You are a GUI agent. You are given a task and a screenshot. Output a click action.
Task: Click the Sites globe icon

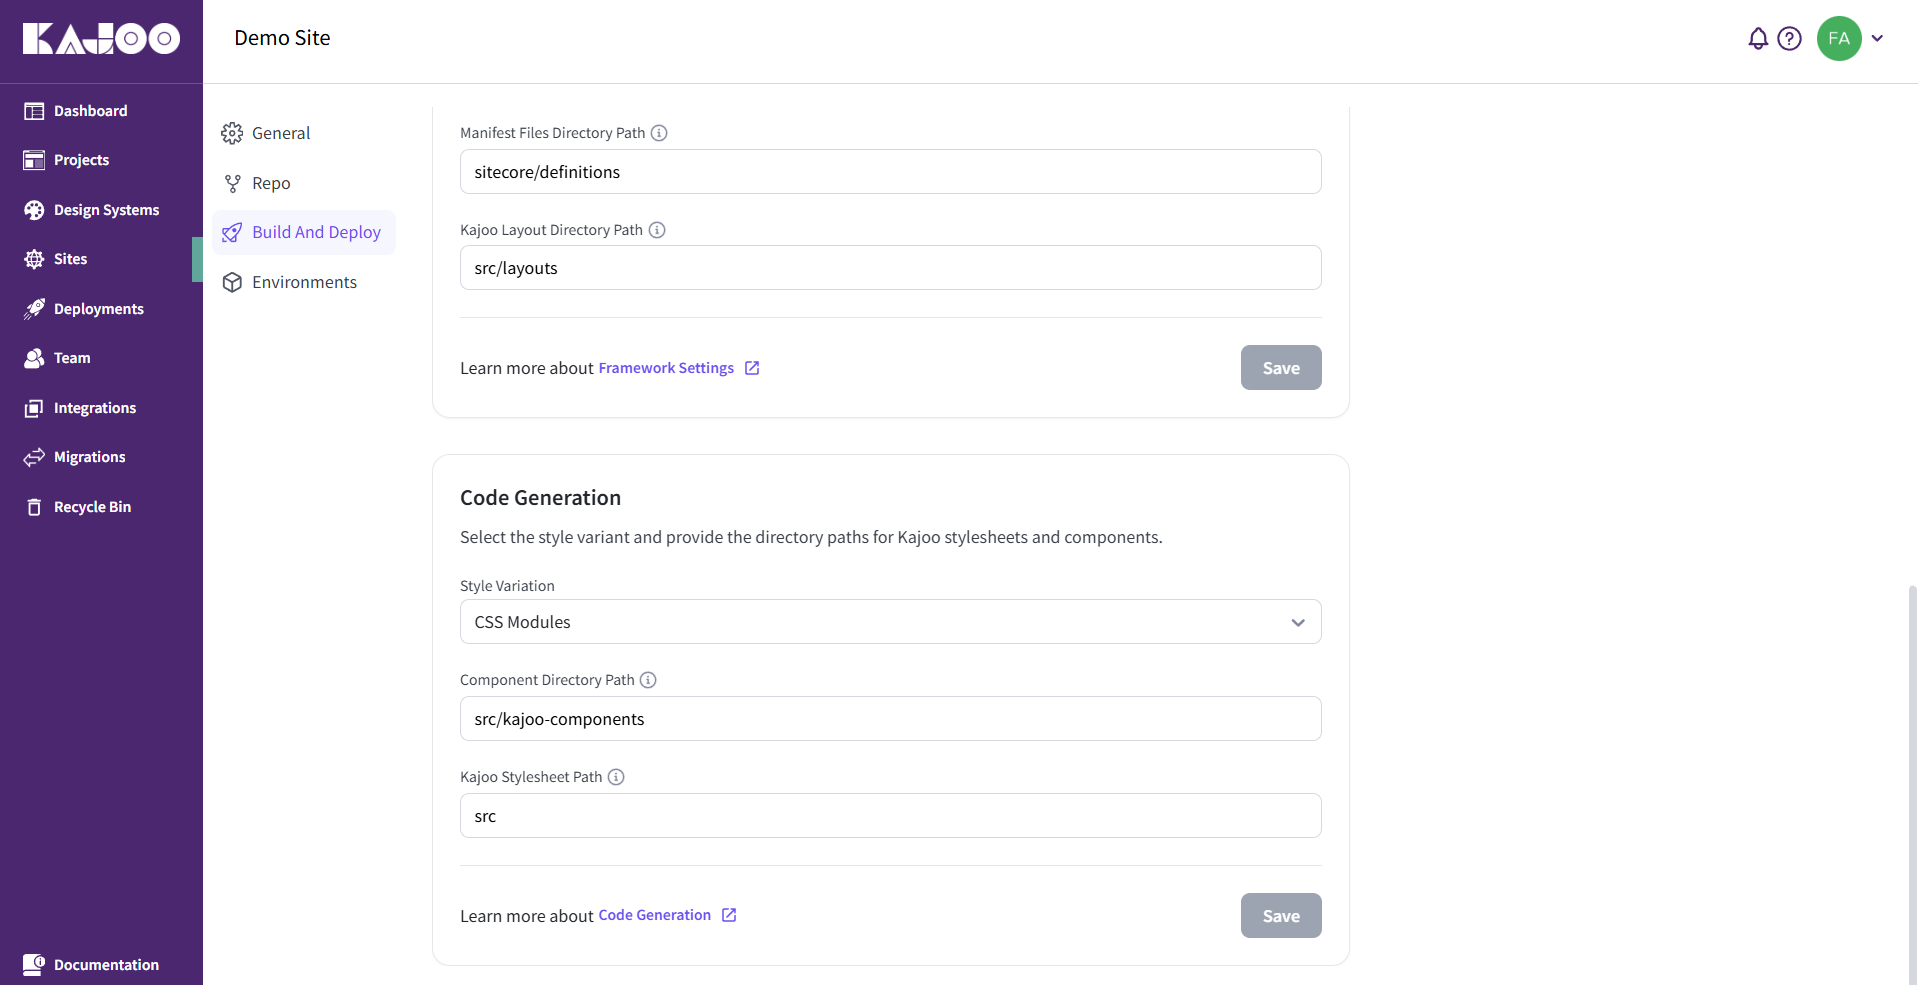34,259
